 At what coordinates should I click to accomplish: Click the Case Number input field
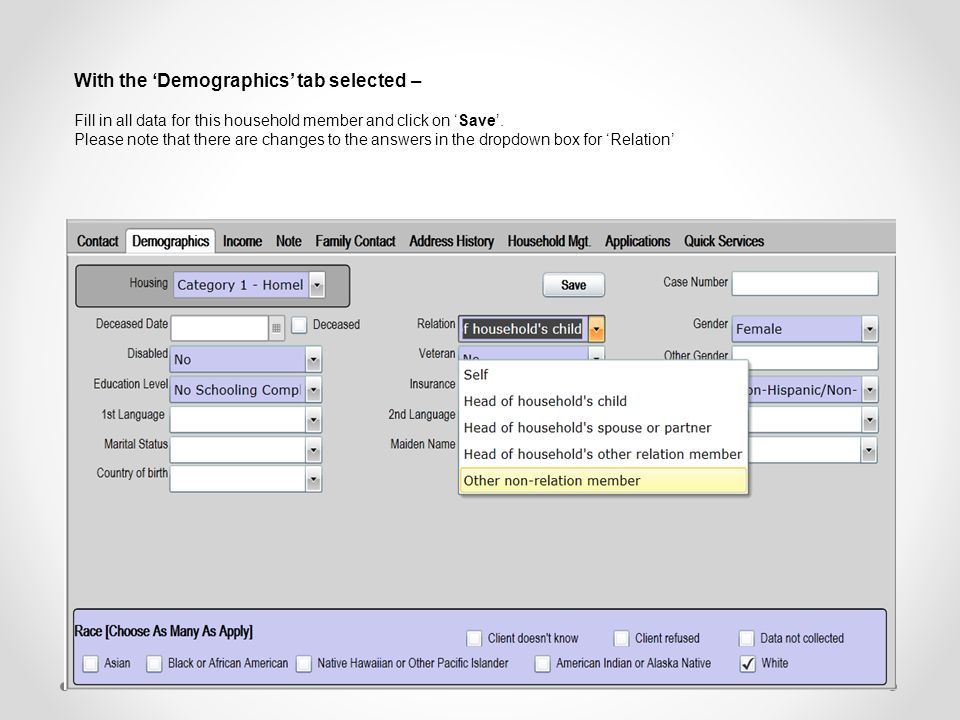point(805,283)
